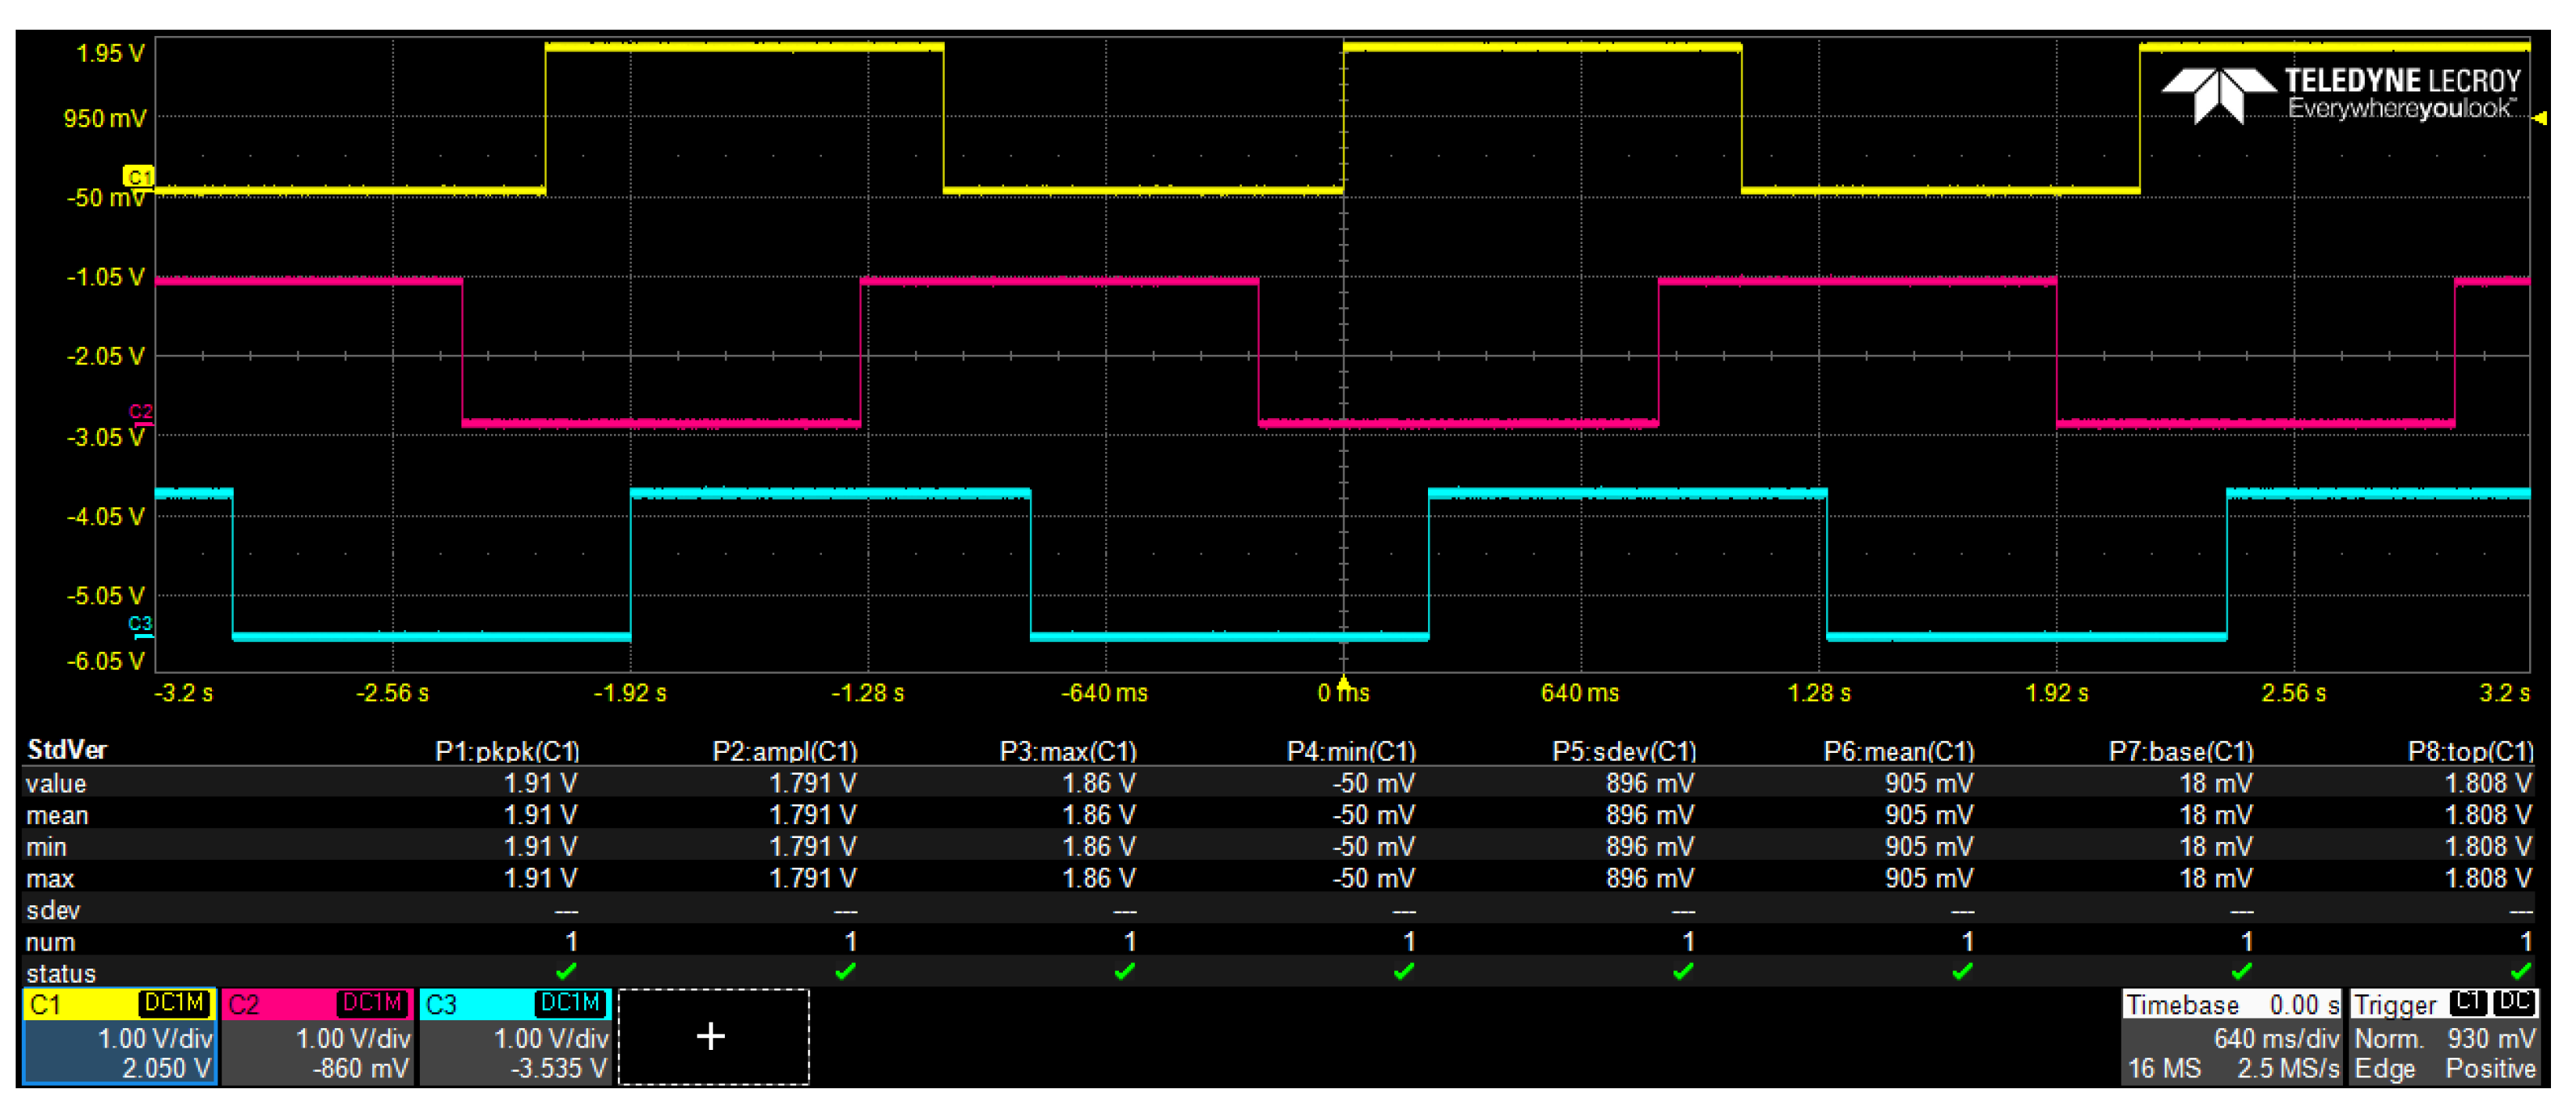Viewport: 2576px width, 1107px height.
Task: Click the plus box to add a trace
Action: tap(712, 1036)
